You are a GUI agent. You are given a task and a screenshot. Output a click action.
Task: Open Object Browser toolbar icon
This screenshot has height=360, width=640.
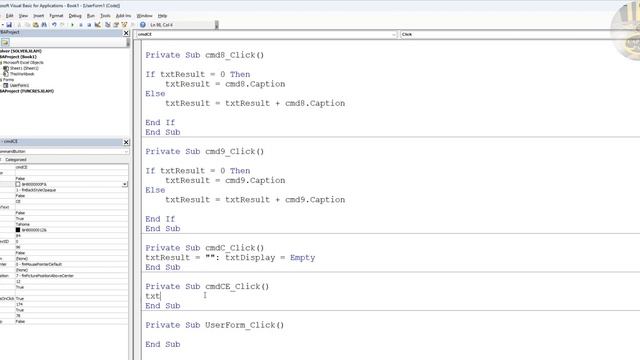pyautogui.click(x=124, y=25)
